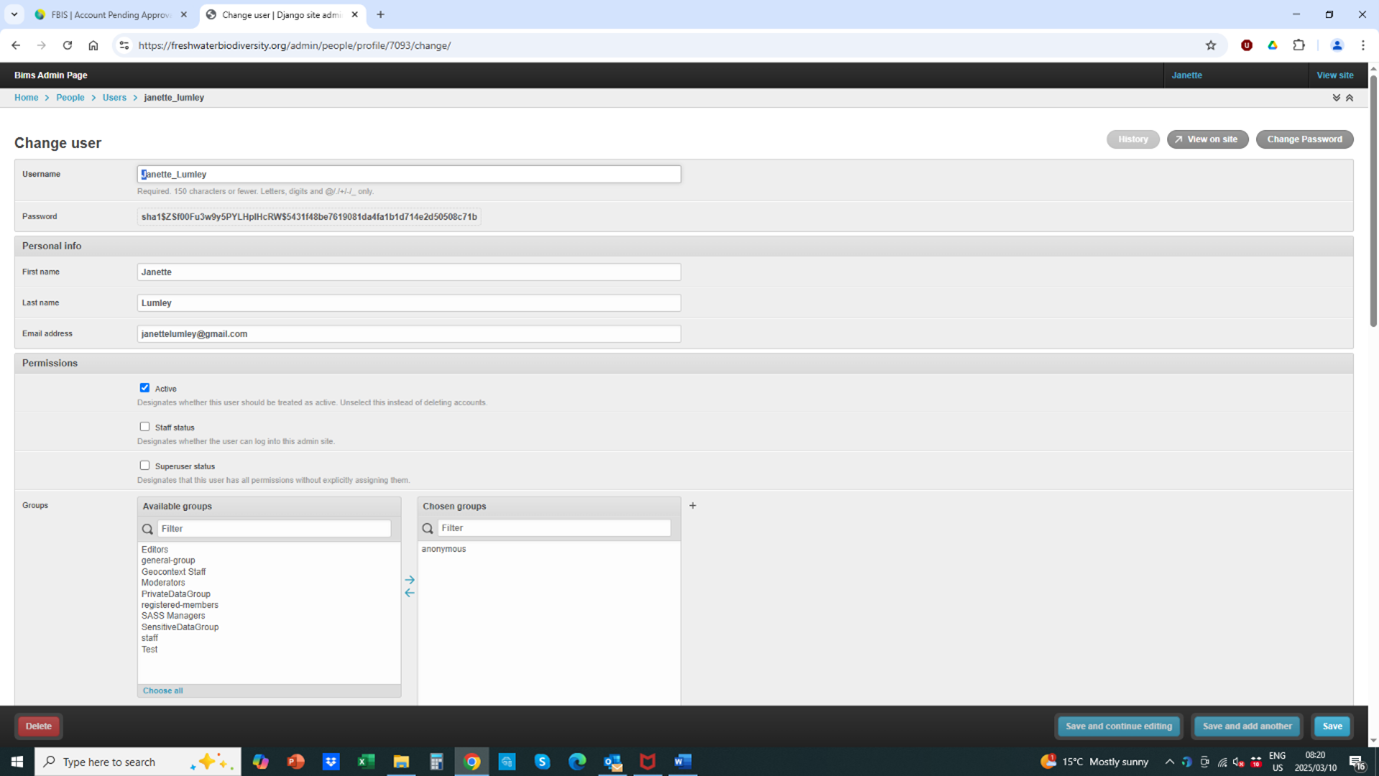Edit the Last name field
This screenshot has width=1379, height=776.
pos(409,303)
